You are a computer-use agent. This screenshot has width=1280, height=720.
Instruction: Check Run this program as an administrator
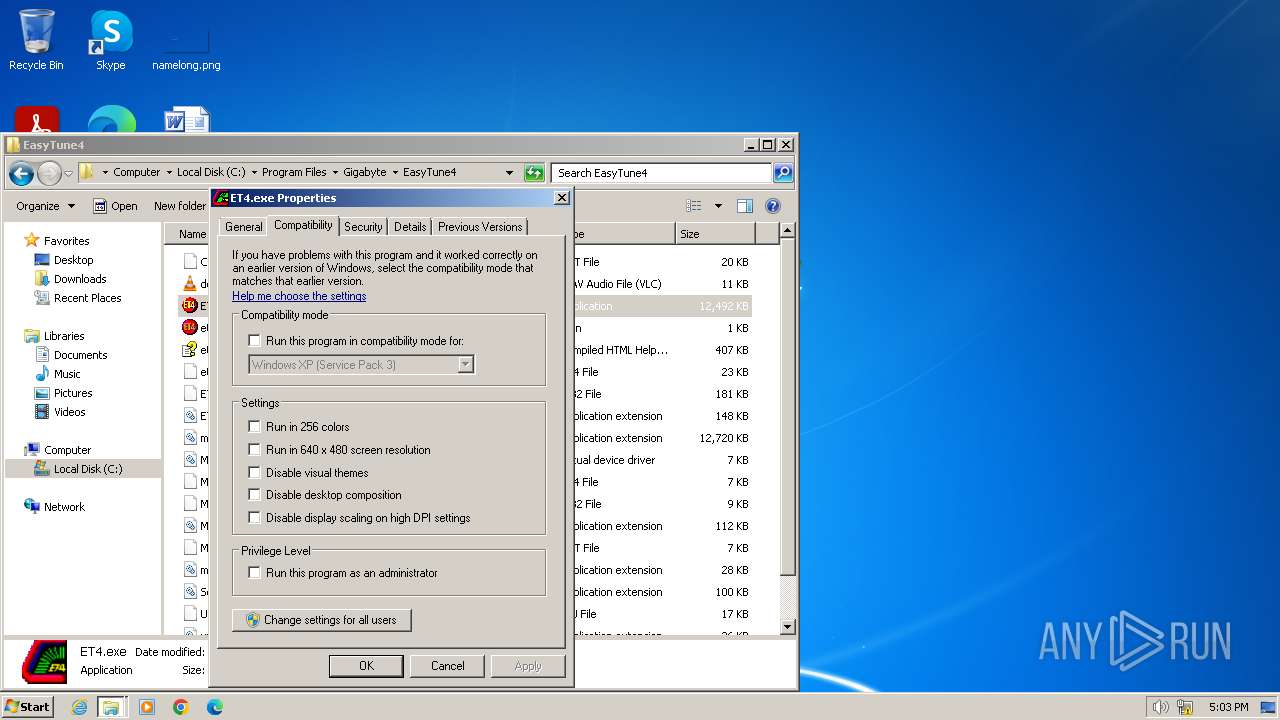[254, 573]
